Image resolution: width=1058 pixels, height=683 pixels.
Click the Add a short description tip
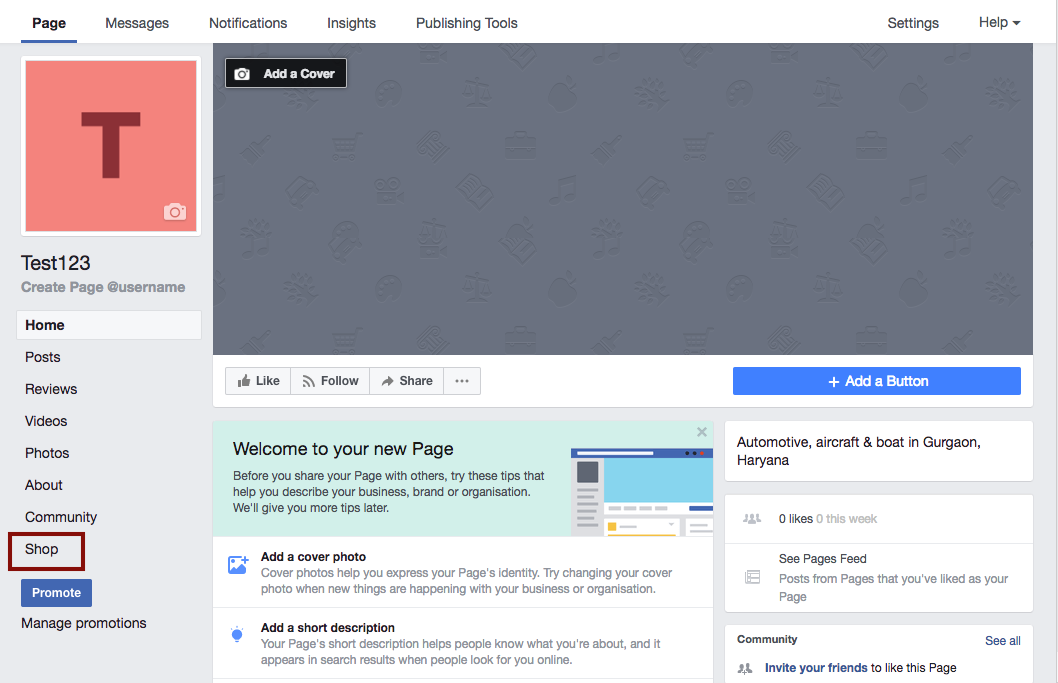point(327,628)
